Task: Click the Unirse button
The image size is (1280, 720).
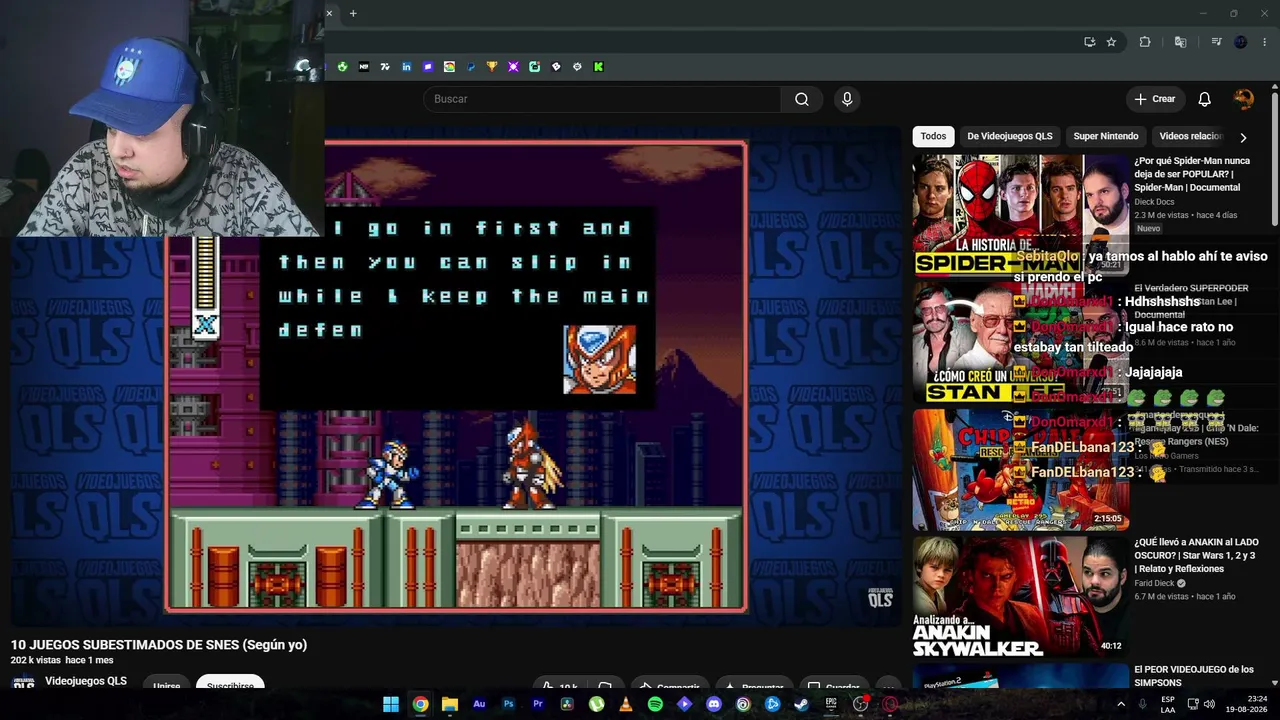Action: point(167,686)
